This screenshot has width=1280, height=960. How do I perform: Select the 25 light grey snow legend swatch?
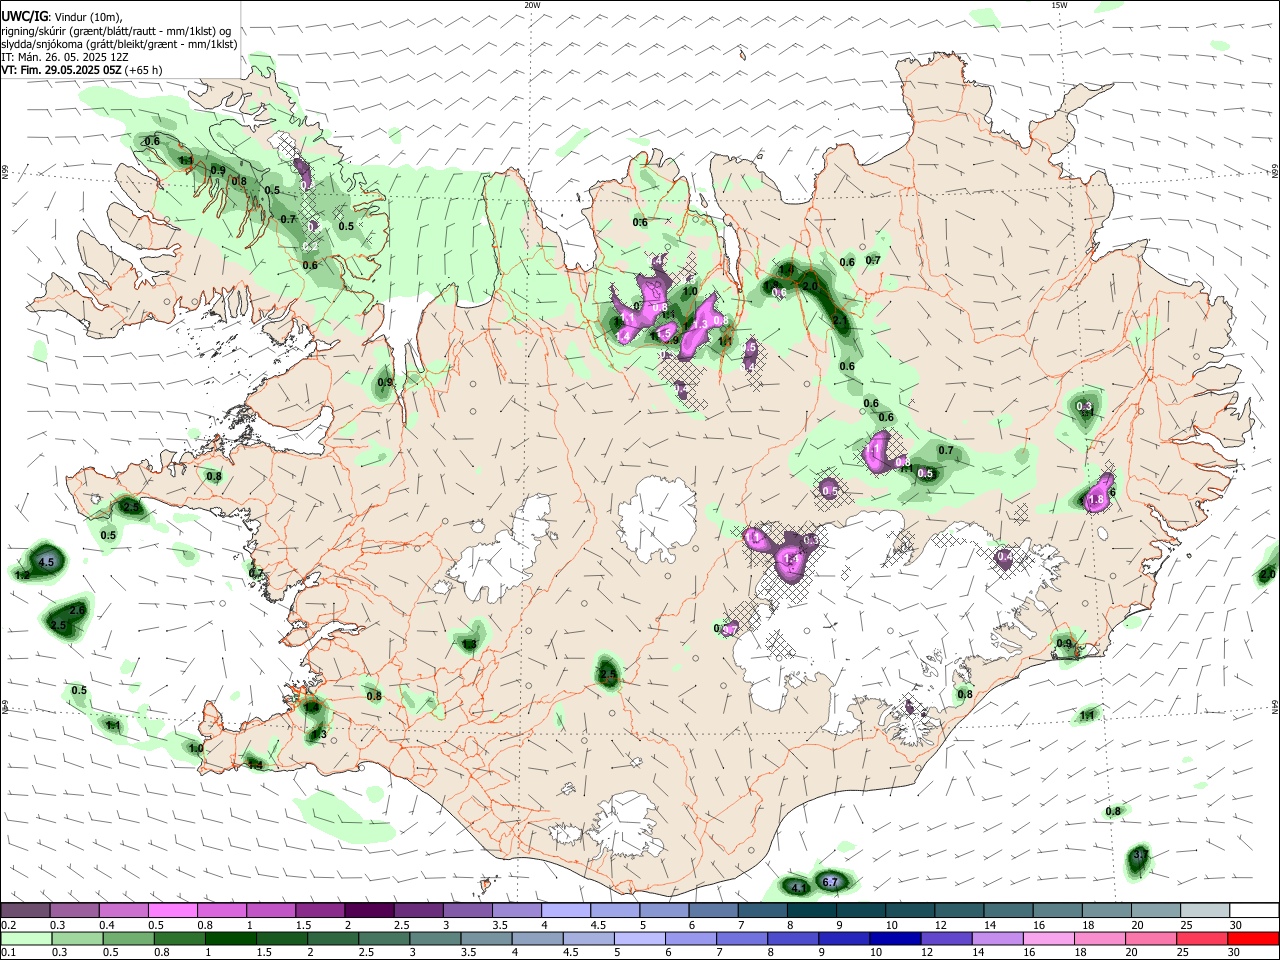coord(1205,911)
